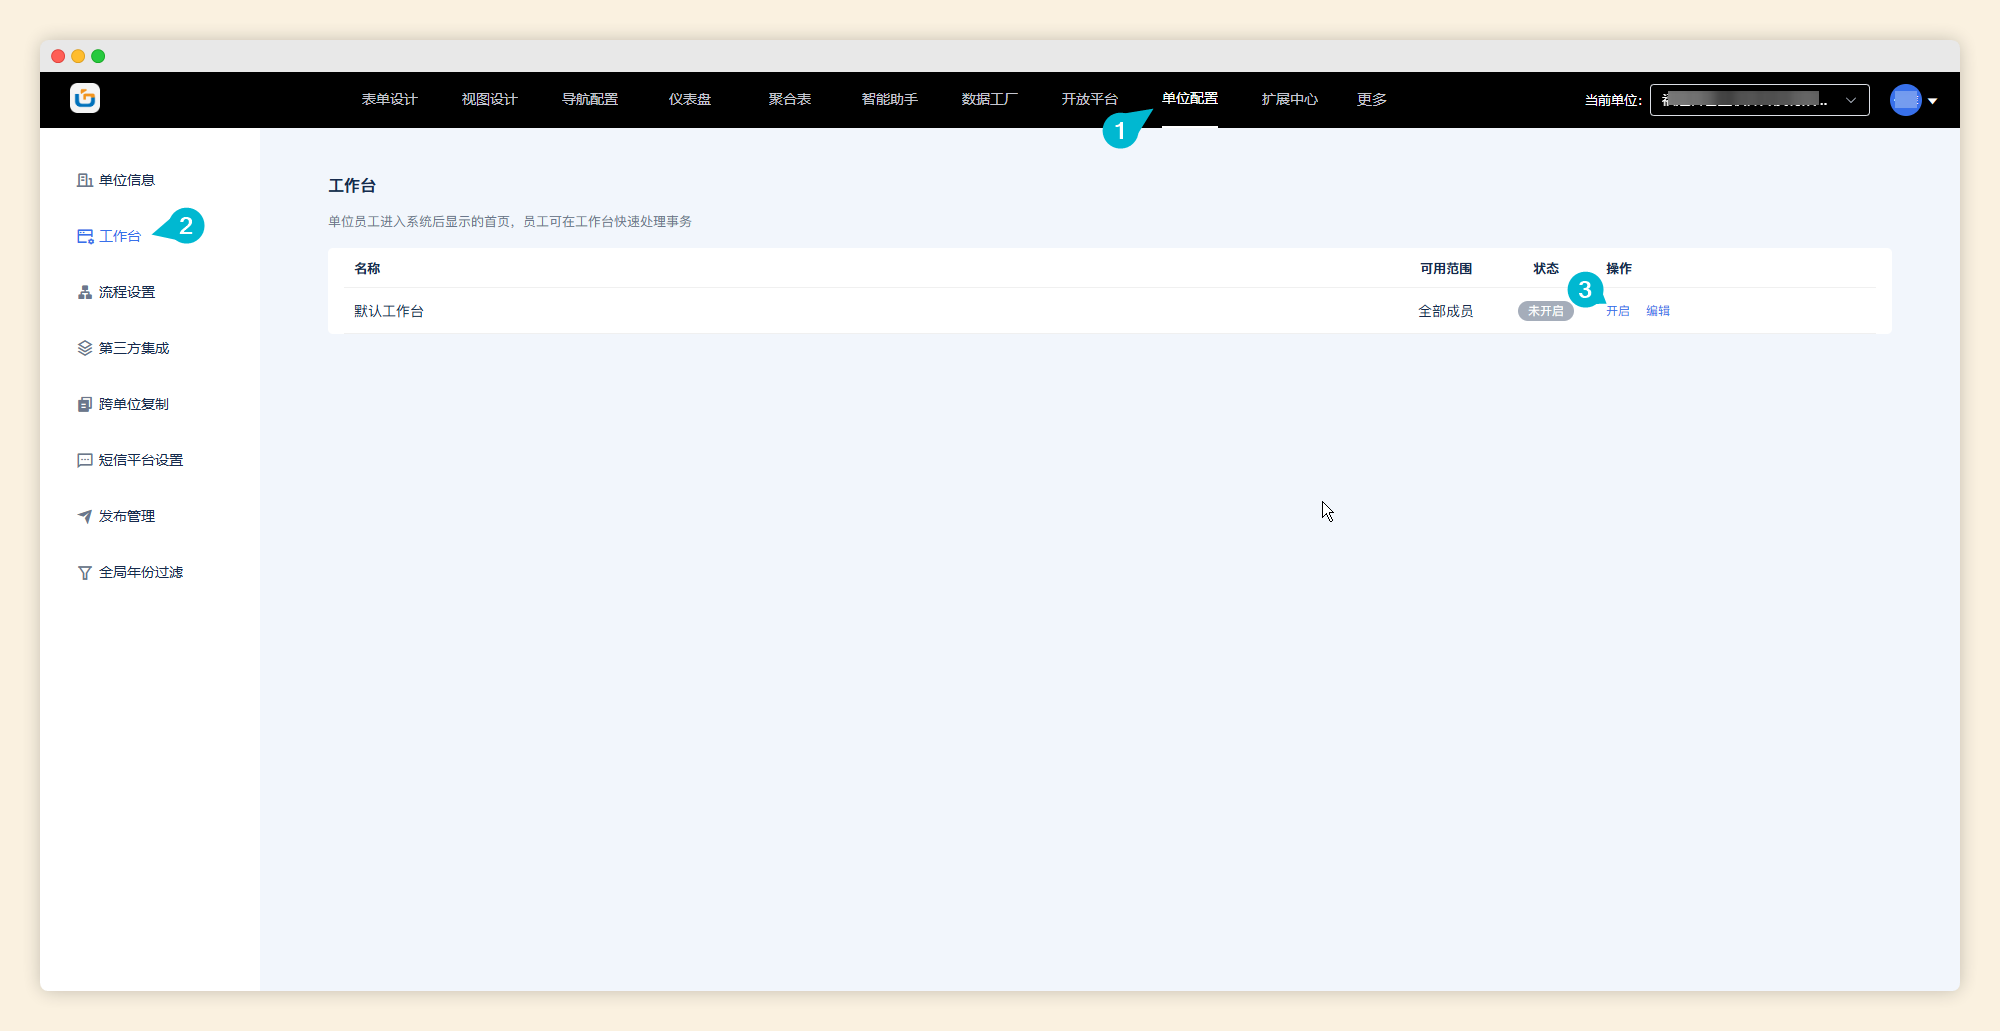Switch to the 智能助手 tab
The height and width of the screenshot is (1031, 2000).
[x=889, y=99]
